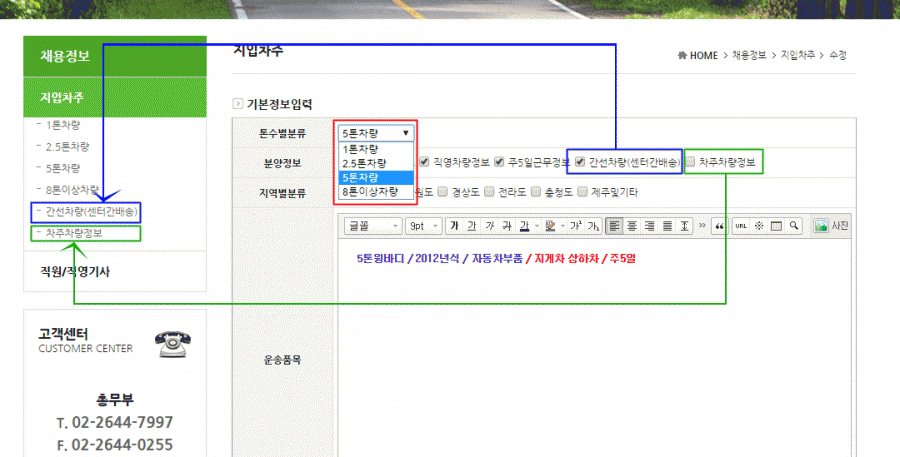This screenshot has height=457, width=900.
Task: Open the background color palette arrow
Action: 562,226
